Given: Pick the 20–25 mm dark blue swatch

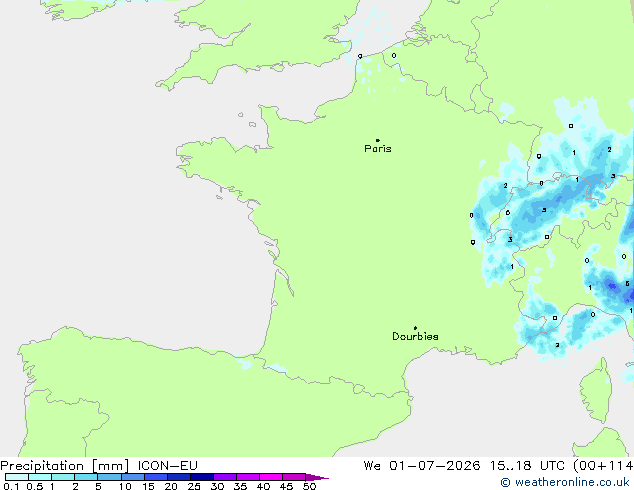Looking at the screenshot, I should 178,477.
